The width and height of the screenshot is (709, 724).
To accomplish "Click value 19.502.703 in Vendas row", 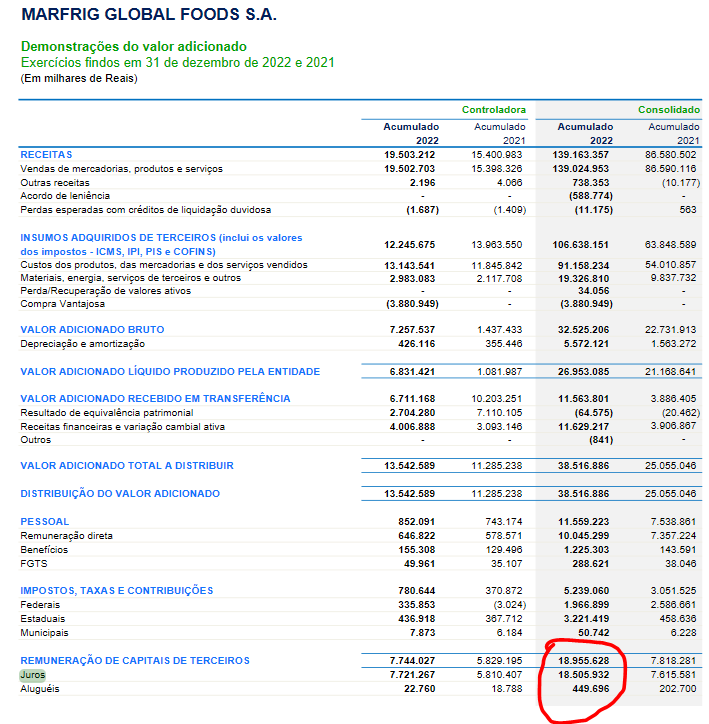I will click(409, 169).
